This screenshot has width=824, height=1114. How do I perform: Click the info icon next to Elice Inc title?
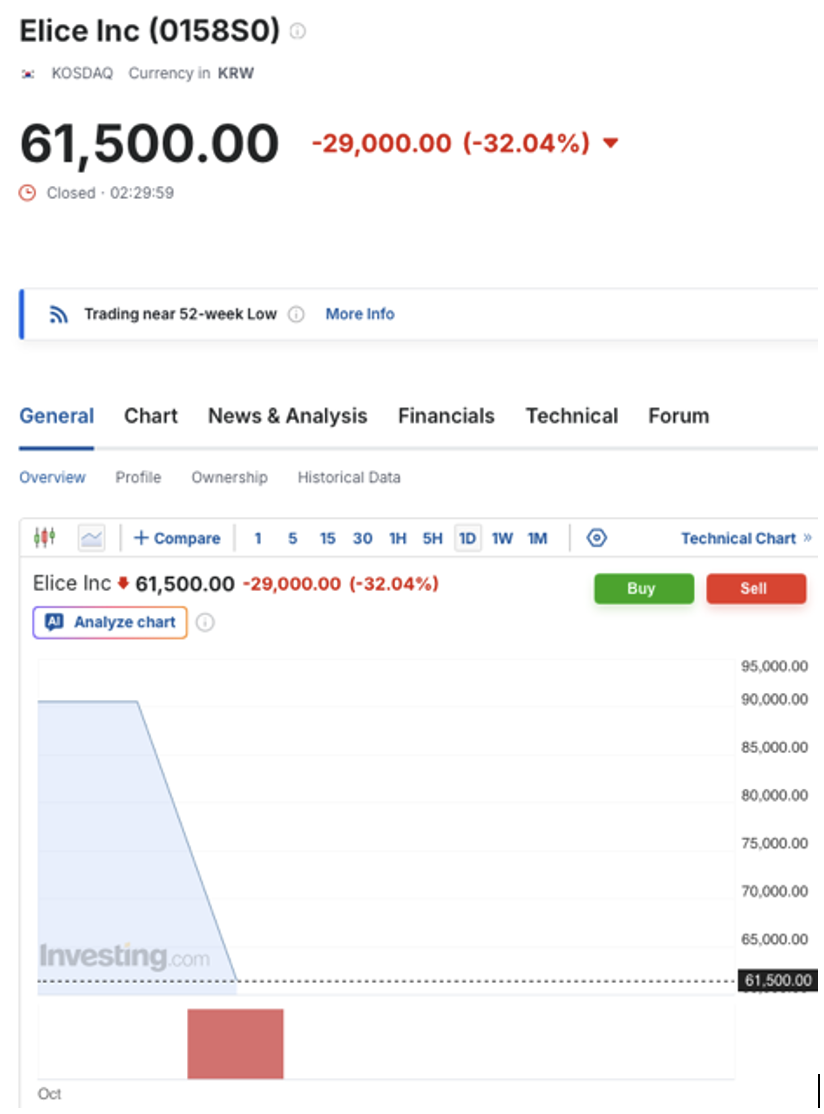(298, 31)
